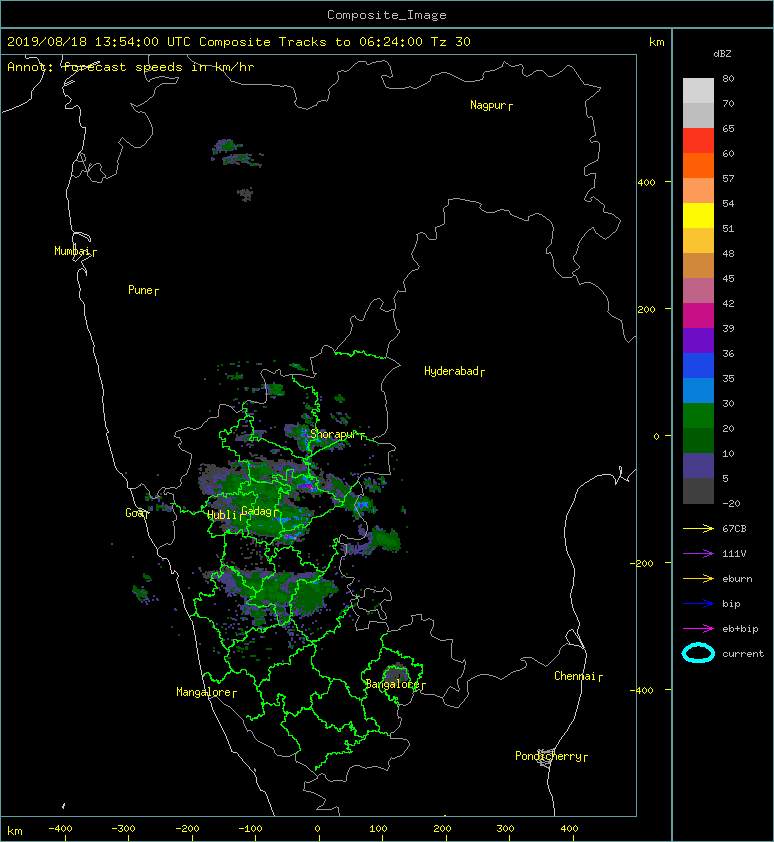Click the 67CB legend label
This screenshot has width=774, height=842.
734,528
